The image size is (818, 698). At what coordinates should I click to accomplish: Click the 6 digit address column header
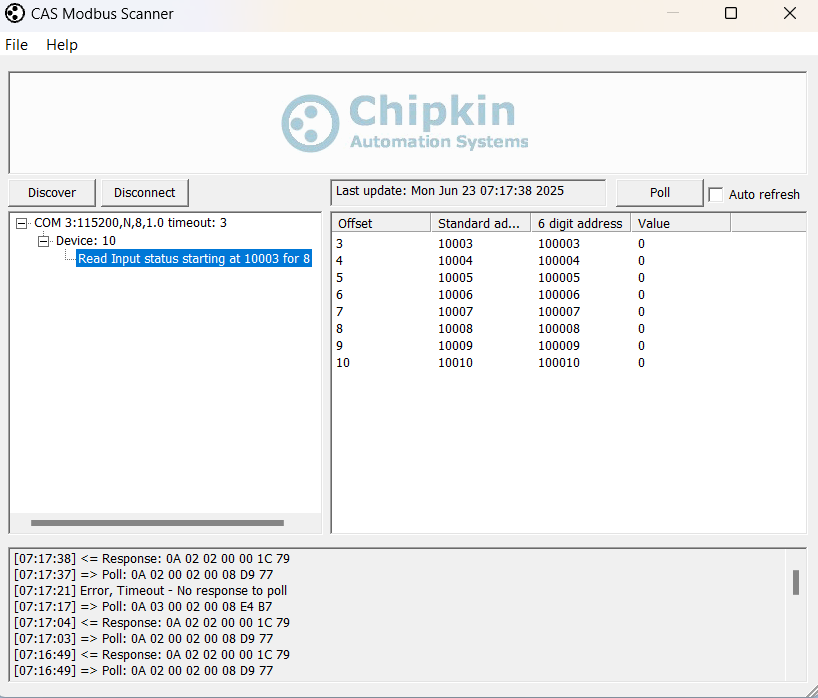(581, 223)
